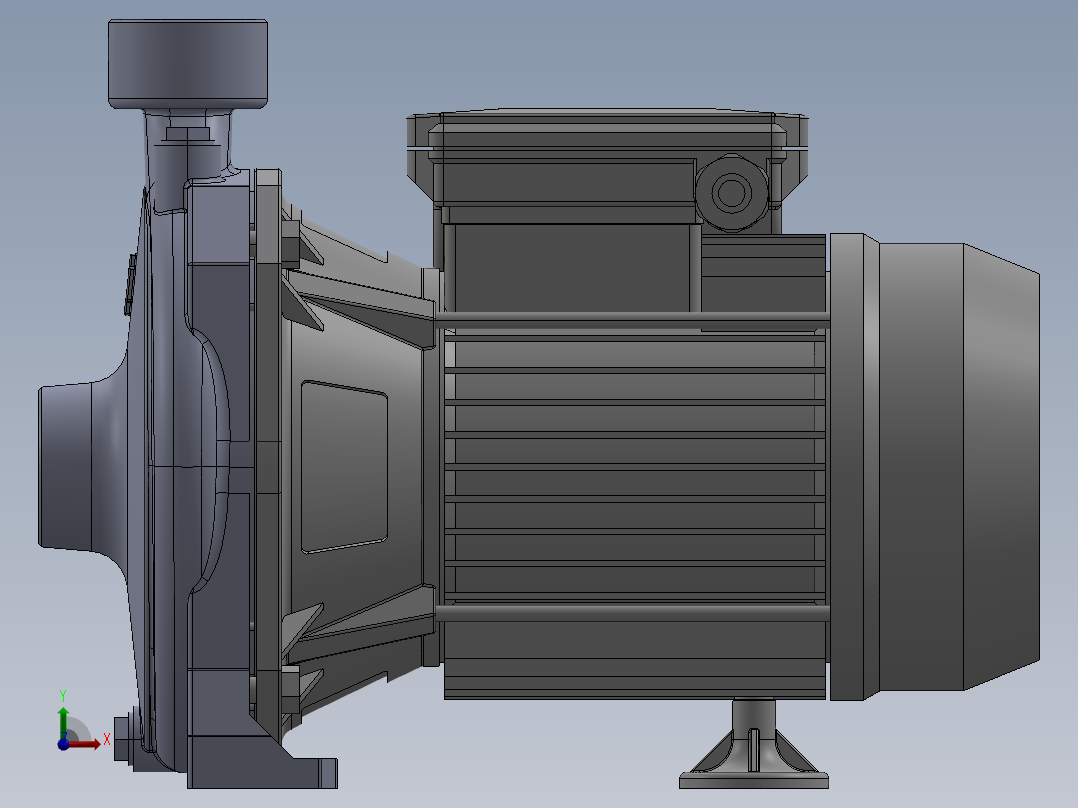Click the blue Z axis origin ball
The image size is (1078, 808).
(63, 744)
